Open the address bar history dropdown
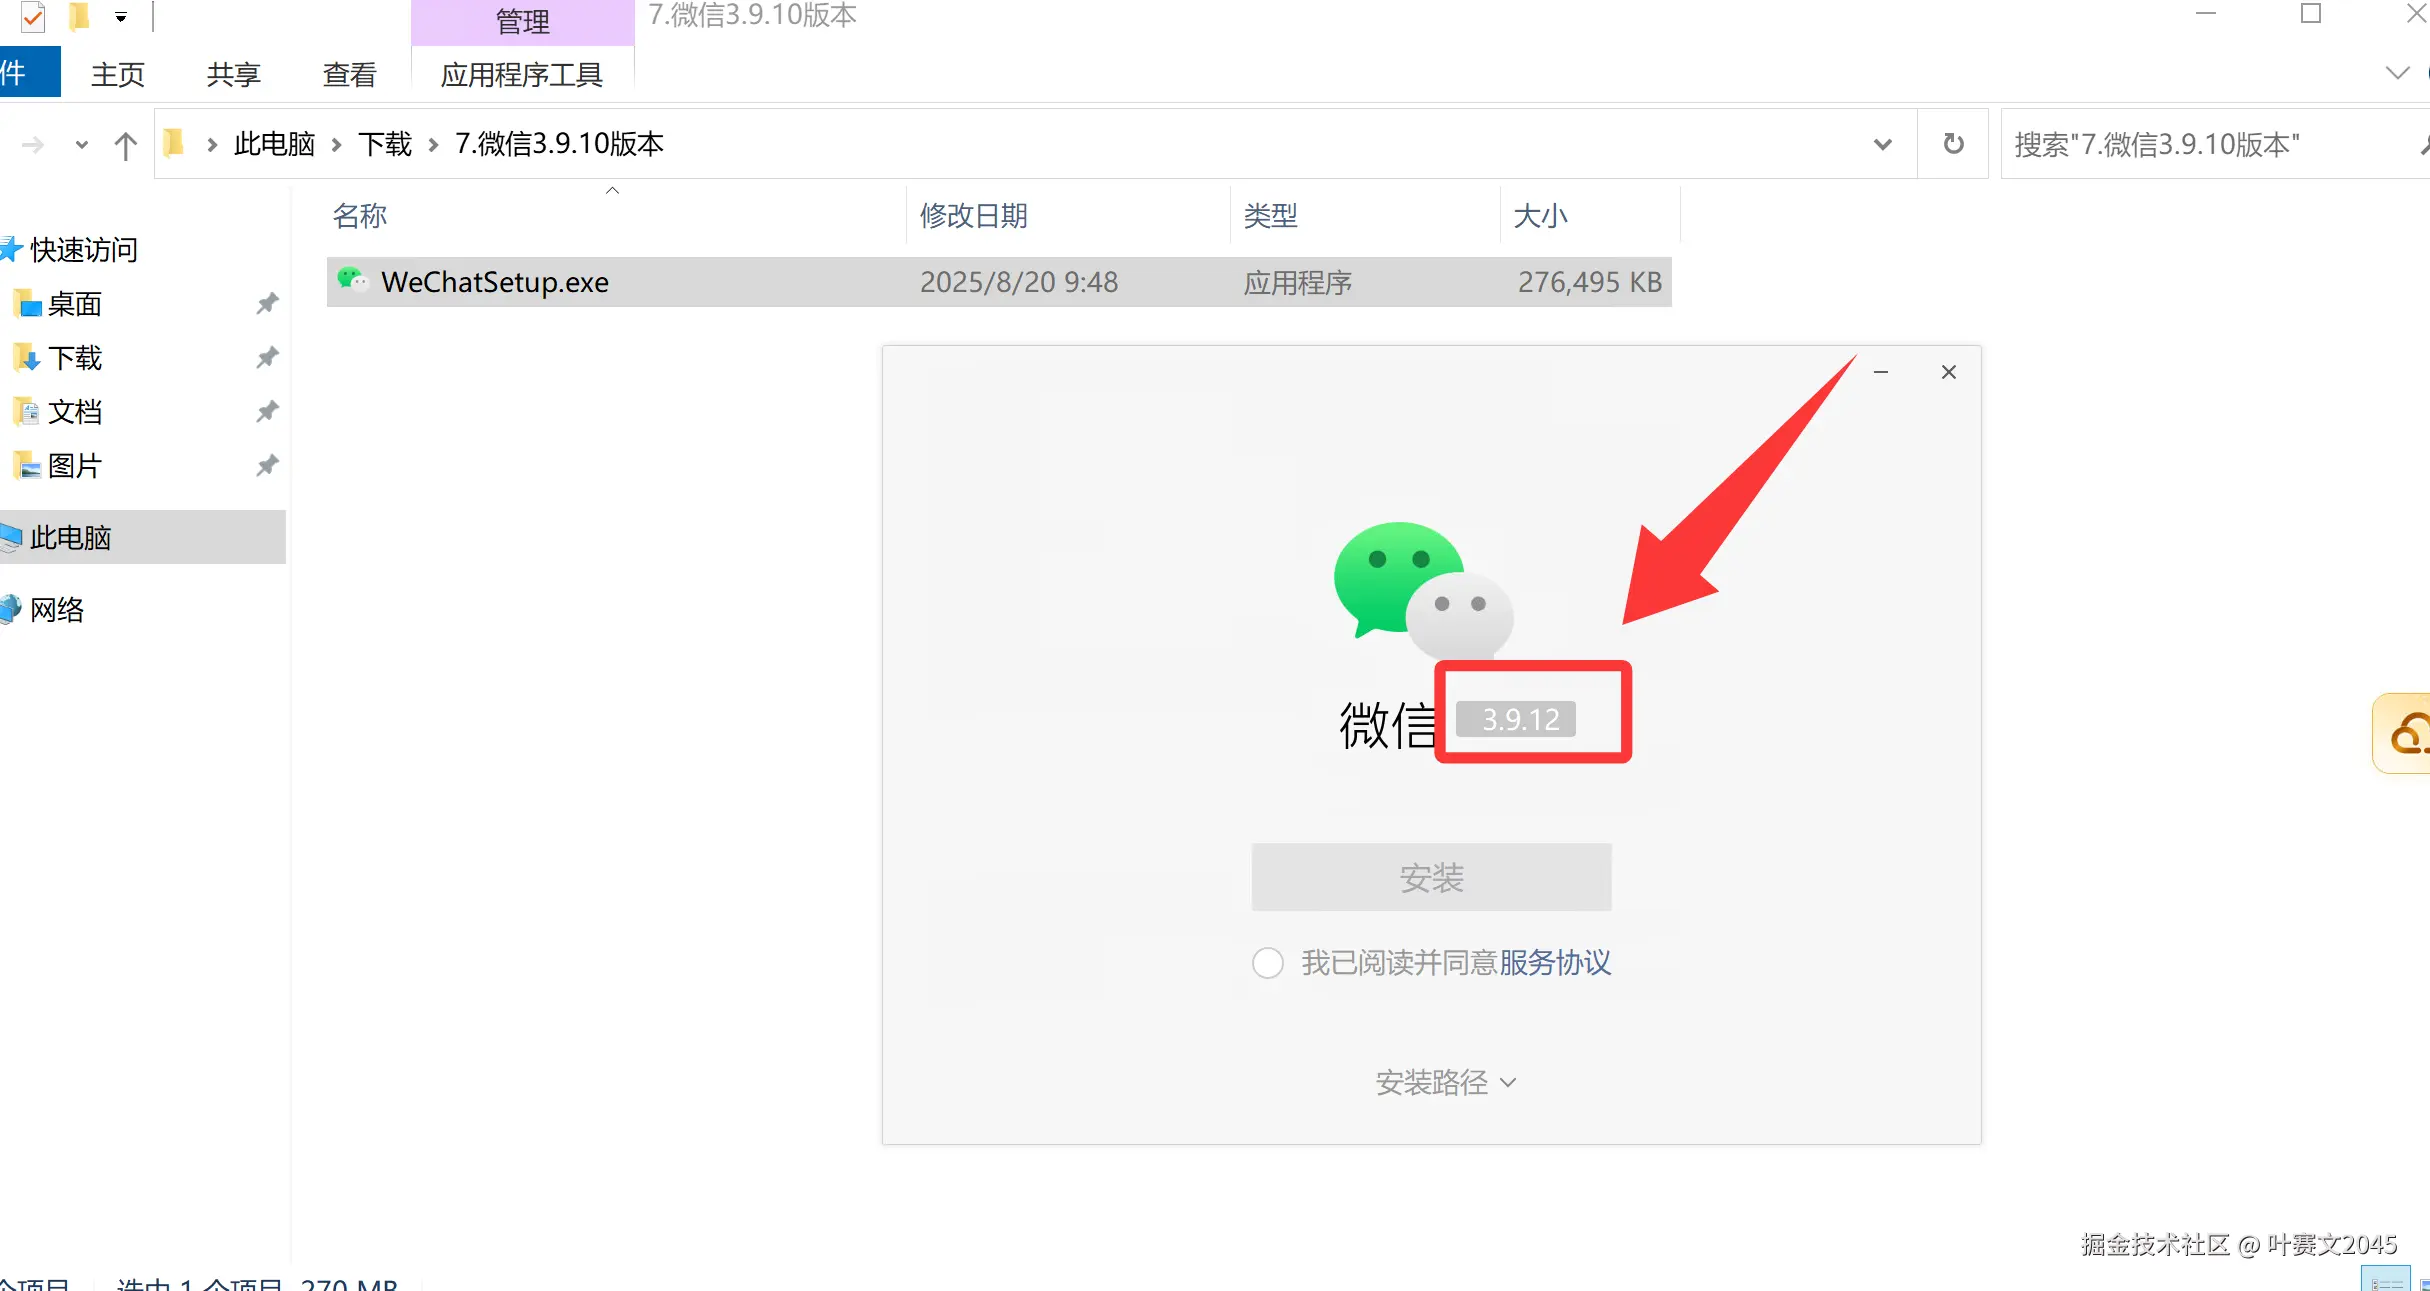The width and height of the screenshot is (2430, 1291). [x=1882, y=144]
